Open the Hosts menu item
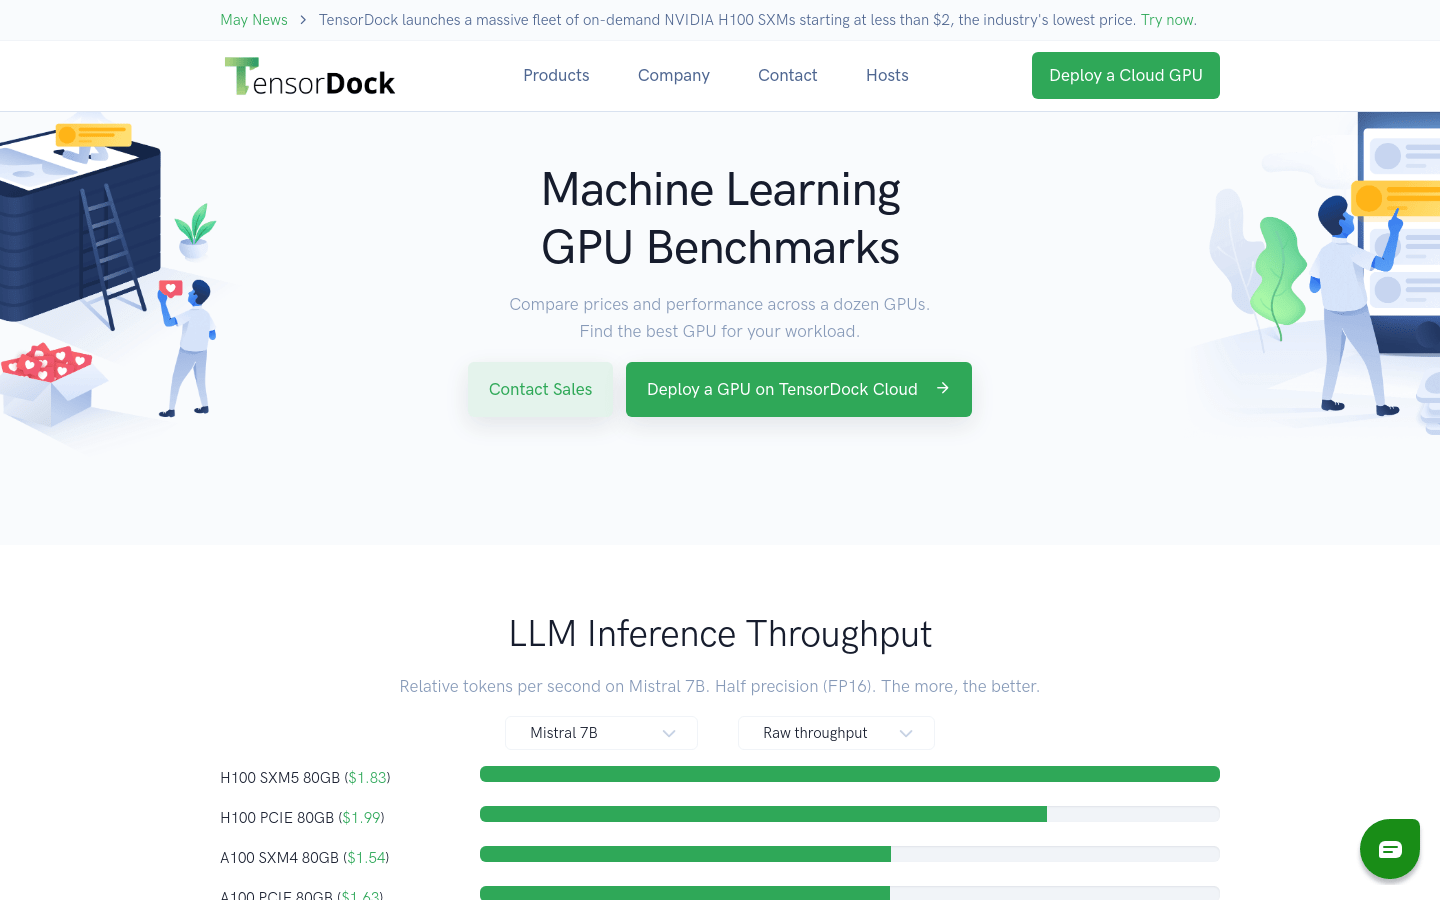This screenshot has width=1440, height=900. click(x=887, y=75)
